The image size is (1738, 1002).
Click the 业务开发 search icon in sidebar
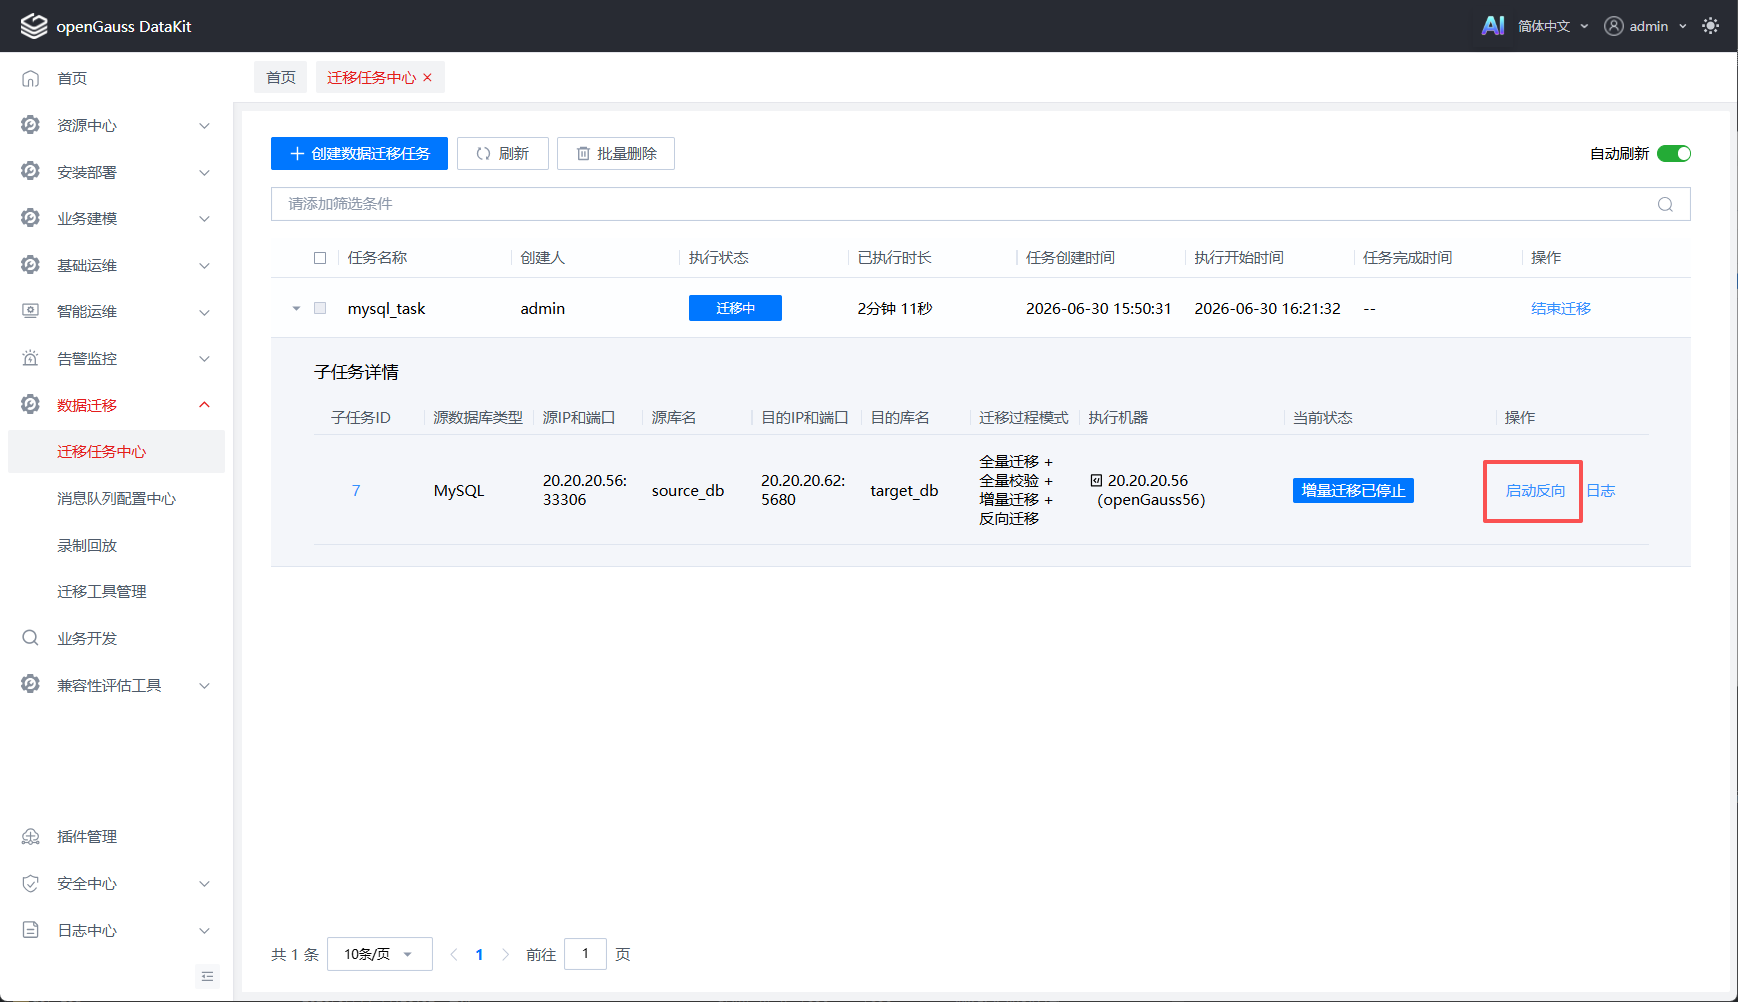click(x=31, y=638)
